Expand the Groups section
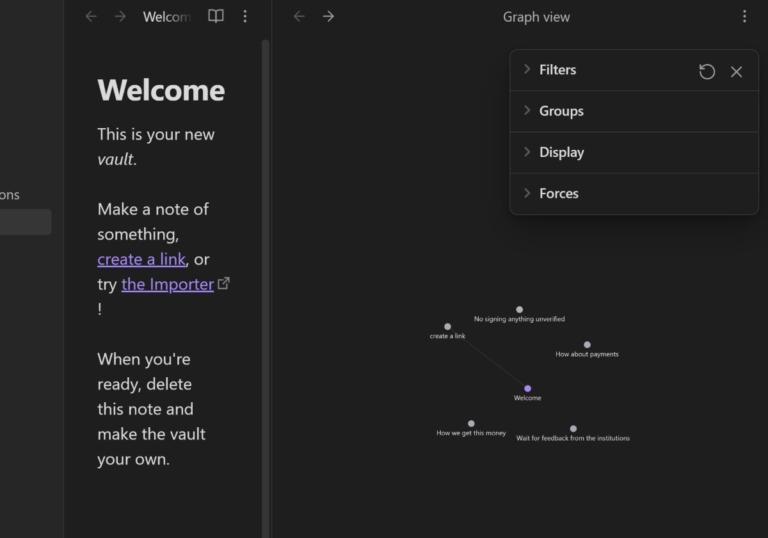The image size is (768, 538). 561,111
